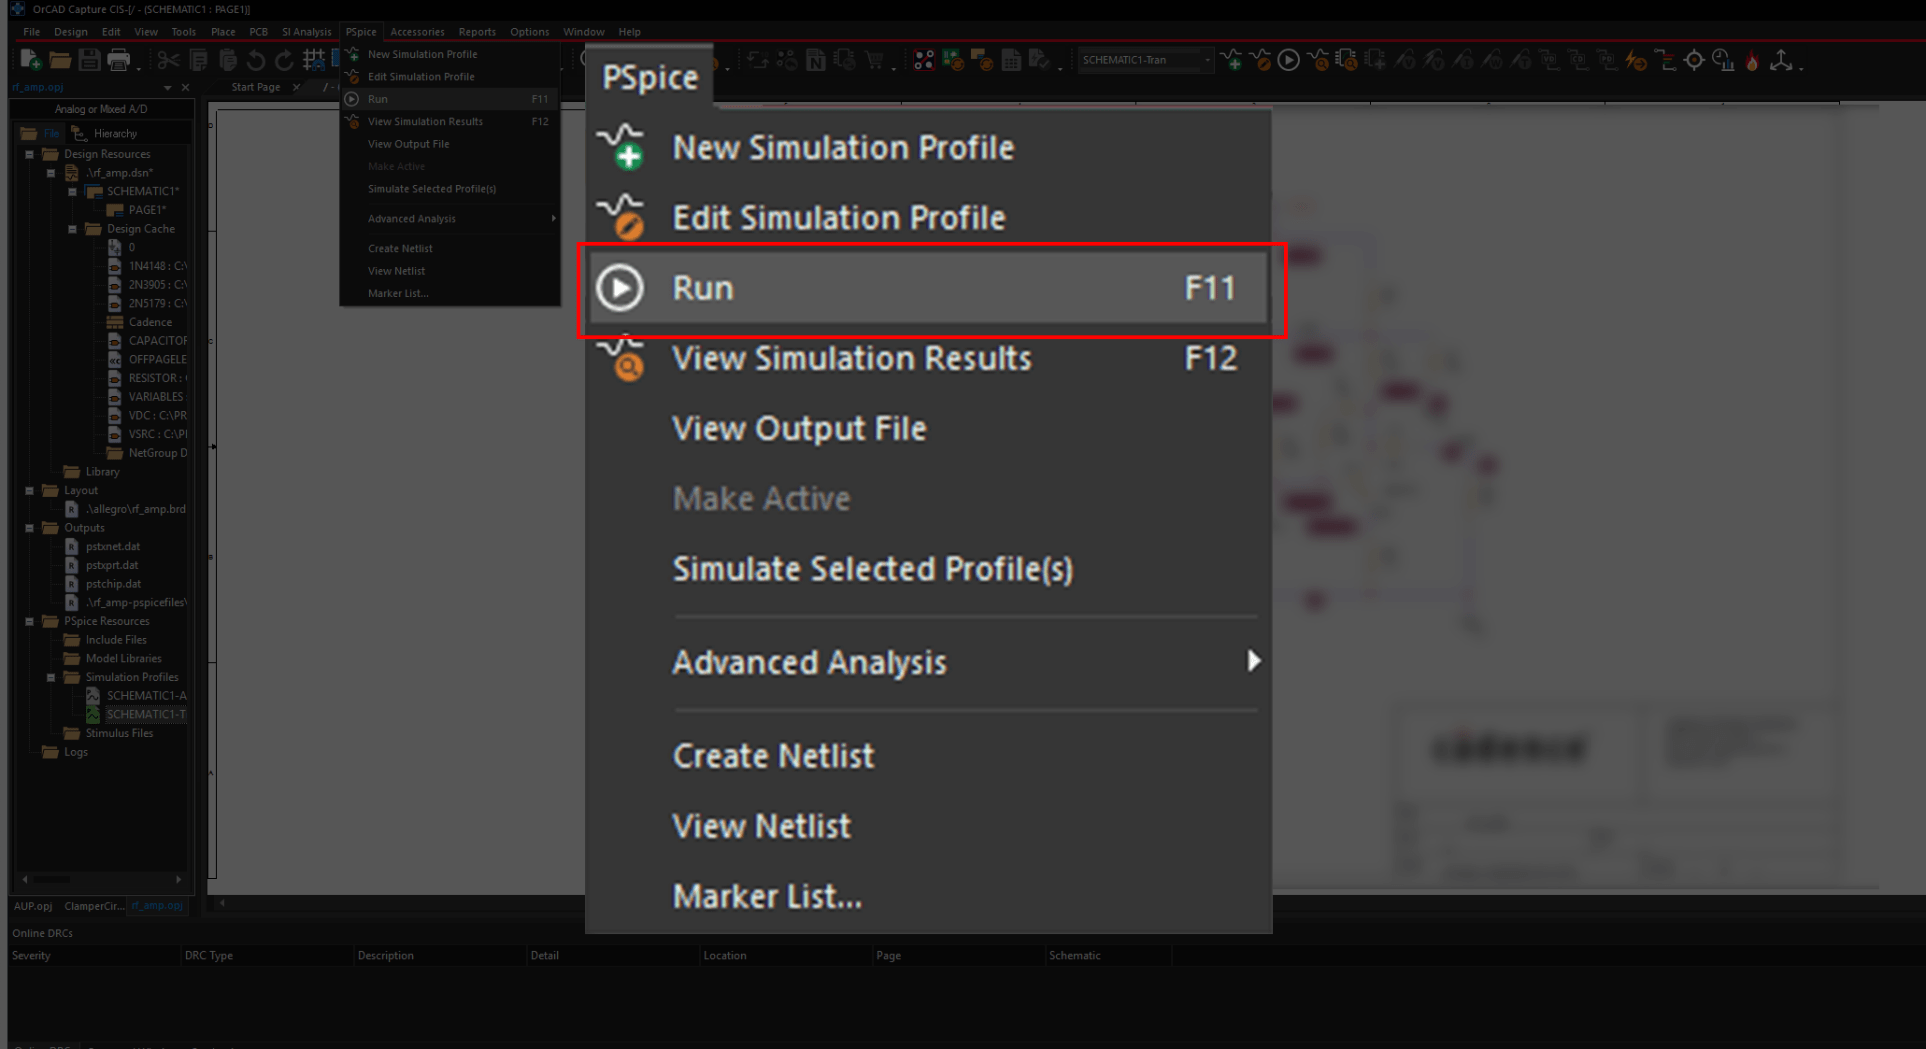The width and height of the screenshot is (1926, 1049).
Task: Collapse the Outputs folder node
Action: 29,528
